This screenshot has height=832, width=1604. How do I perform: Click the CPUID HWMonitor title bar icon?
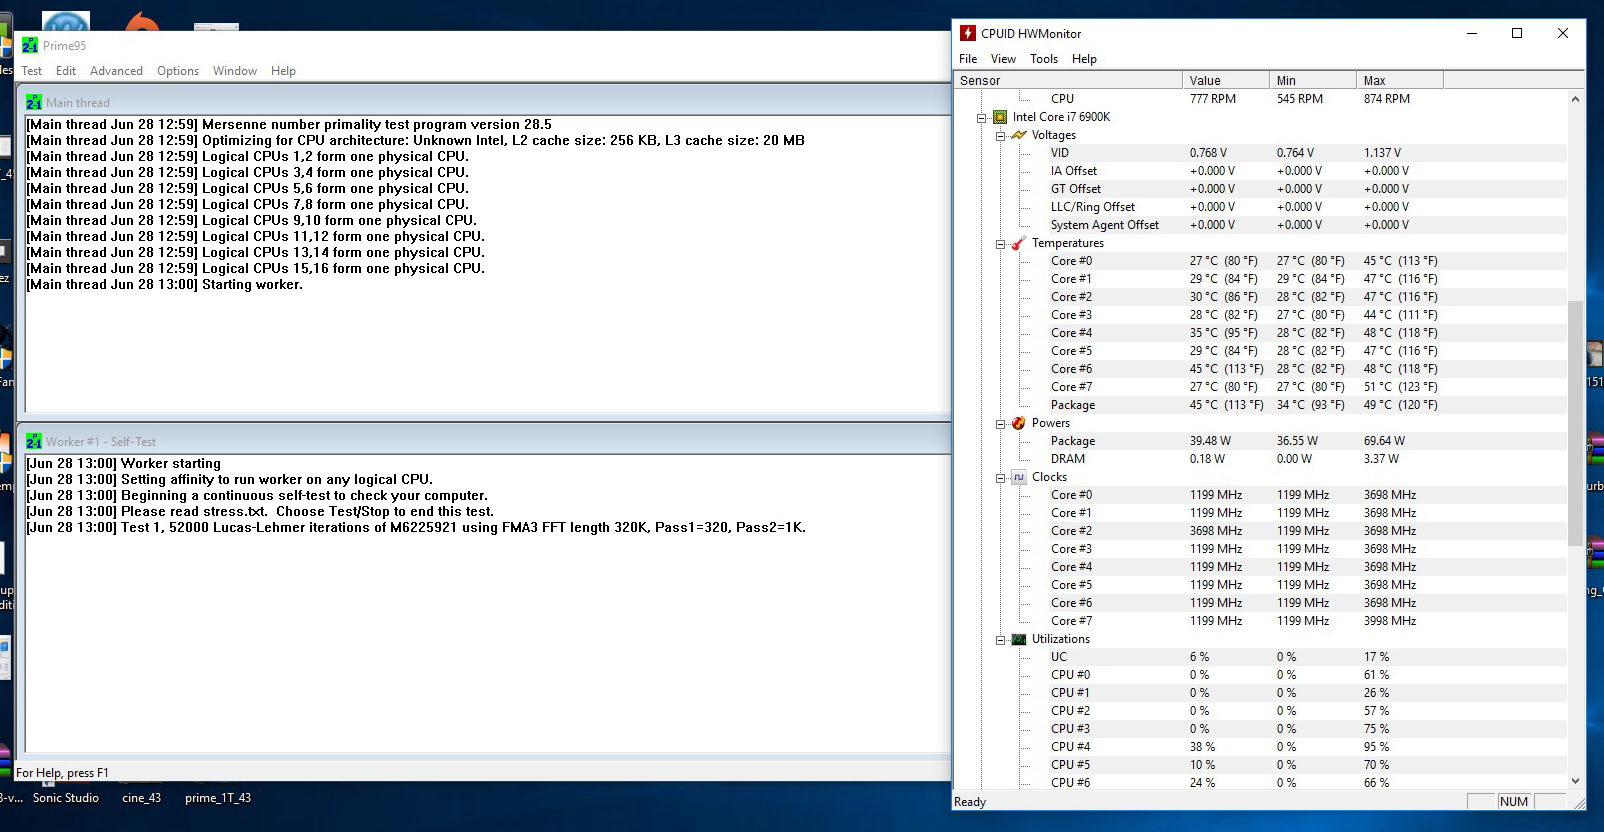pos(967,33)
